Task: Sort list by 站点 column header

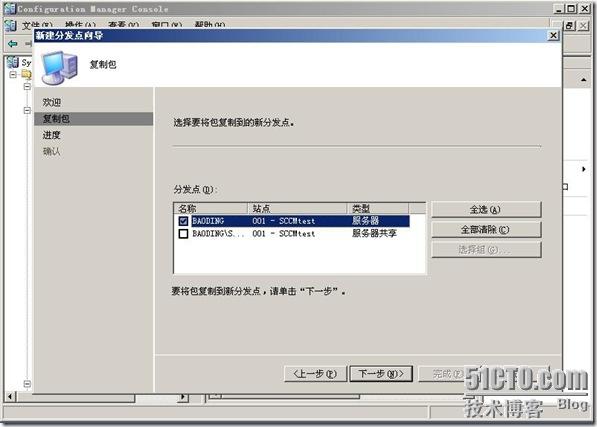Action: coord(297,208)
